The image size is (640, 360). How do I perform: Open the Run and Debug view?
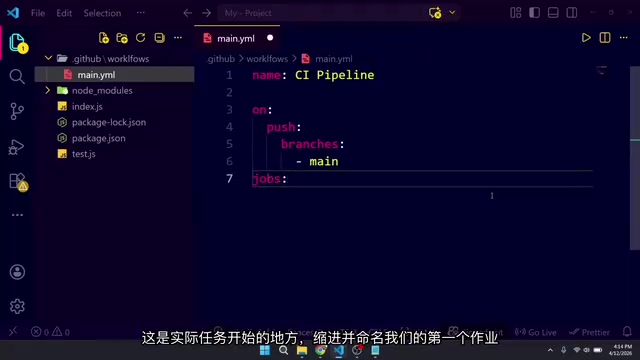click(x=16, y=147)
